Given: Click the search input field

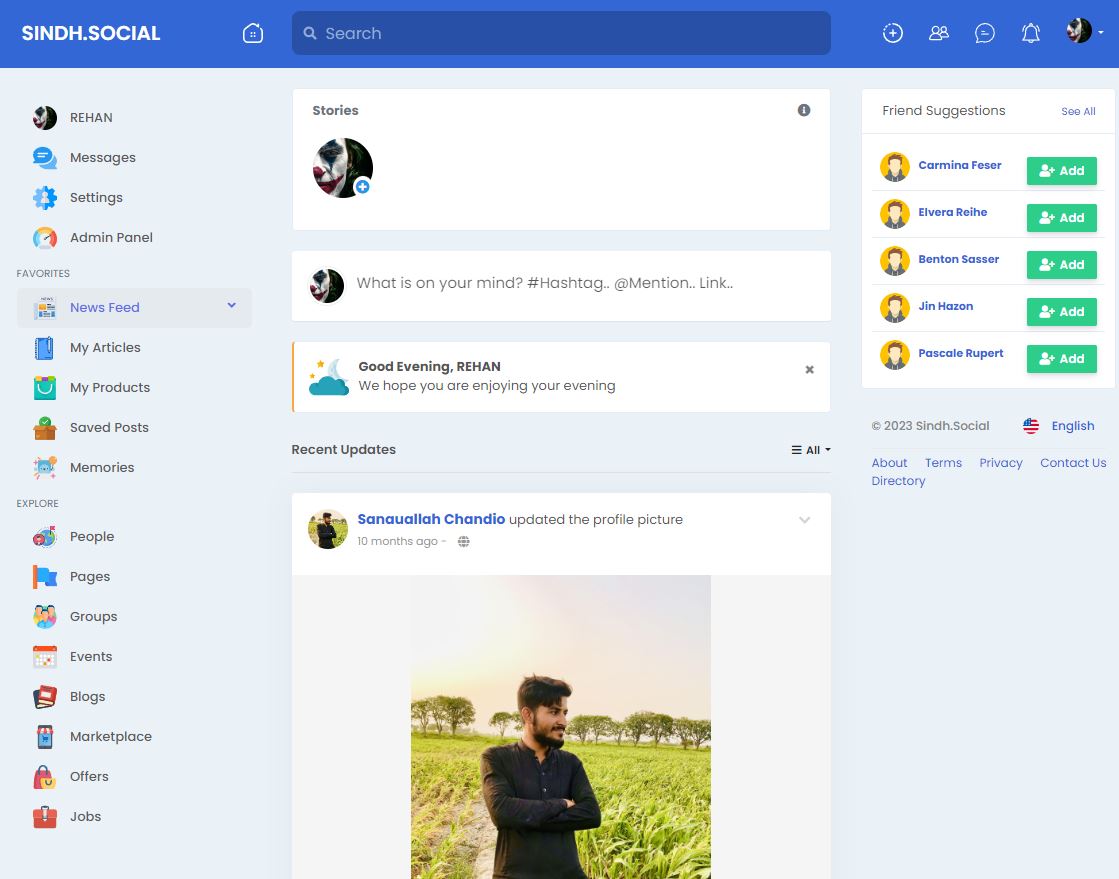Looking at the screenshot, I should point(560,32).
